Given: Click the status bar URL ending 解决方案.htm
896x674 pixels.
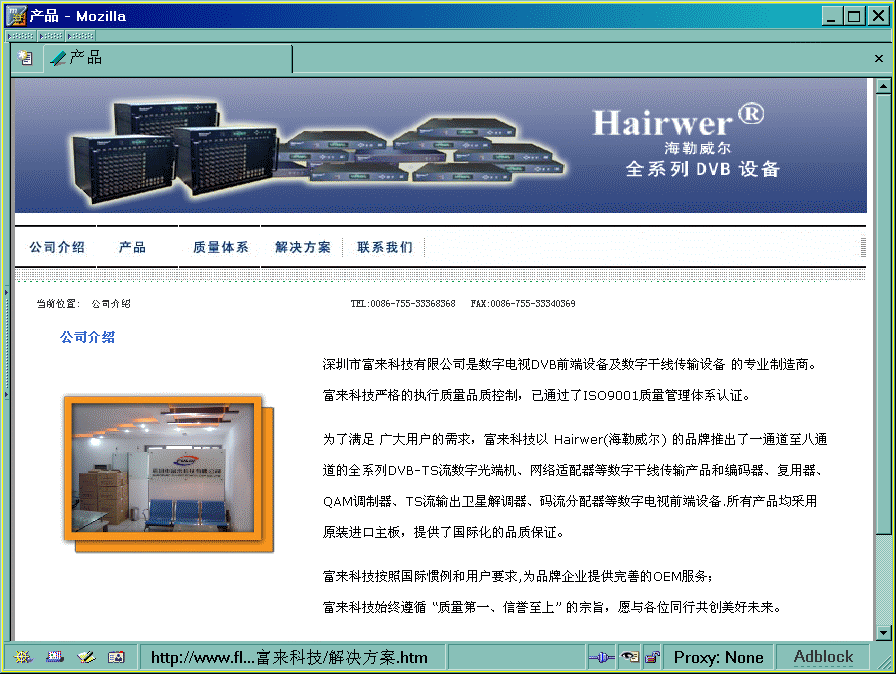Looking at the screenshot, I should [x=289, y=657].
